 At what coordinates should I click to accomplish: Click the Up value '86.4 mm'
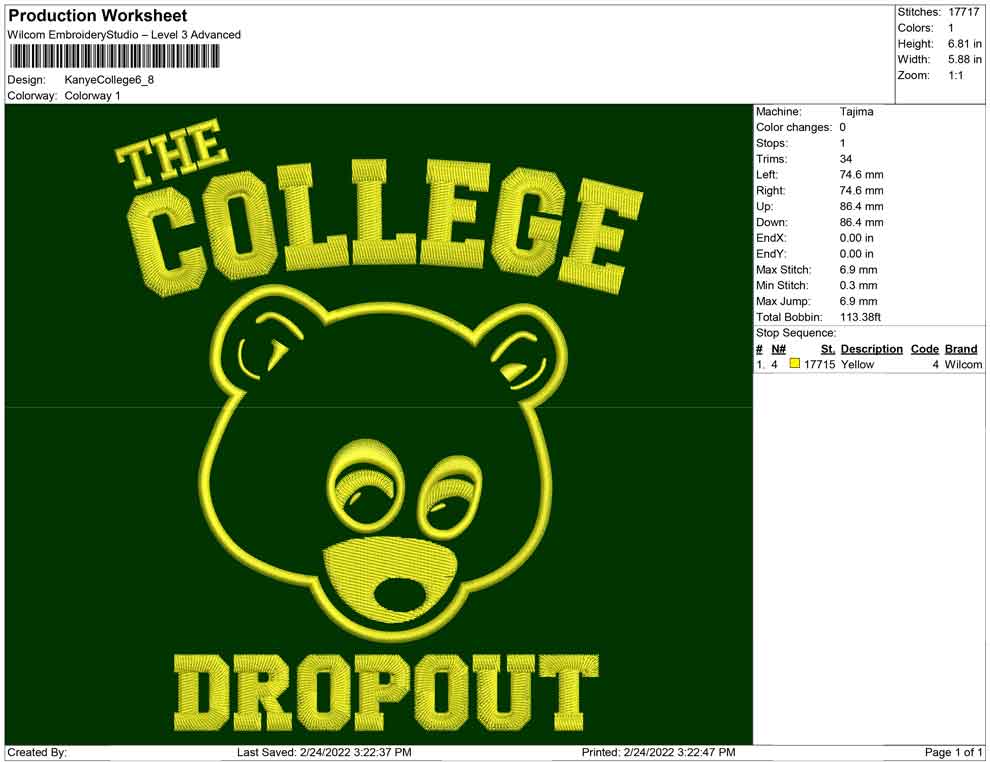(861, 206)
